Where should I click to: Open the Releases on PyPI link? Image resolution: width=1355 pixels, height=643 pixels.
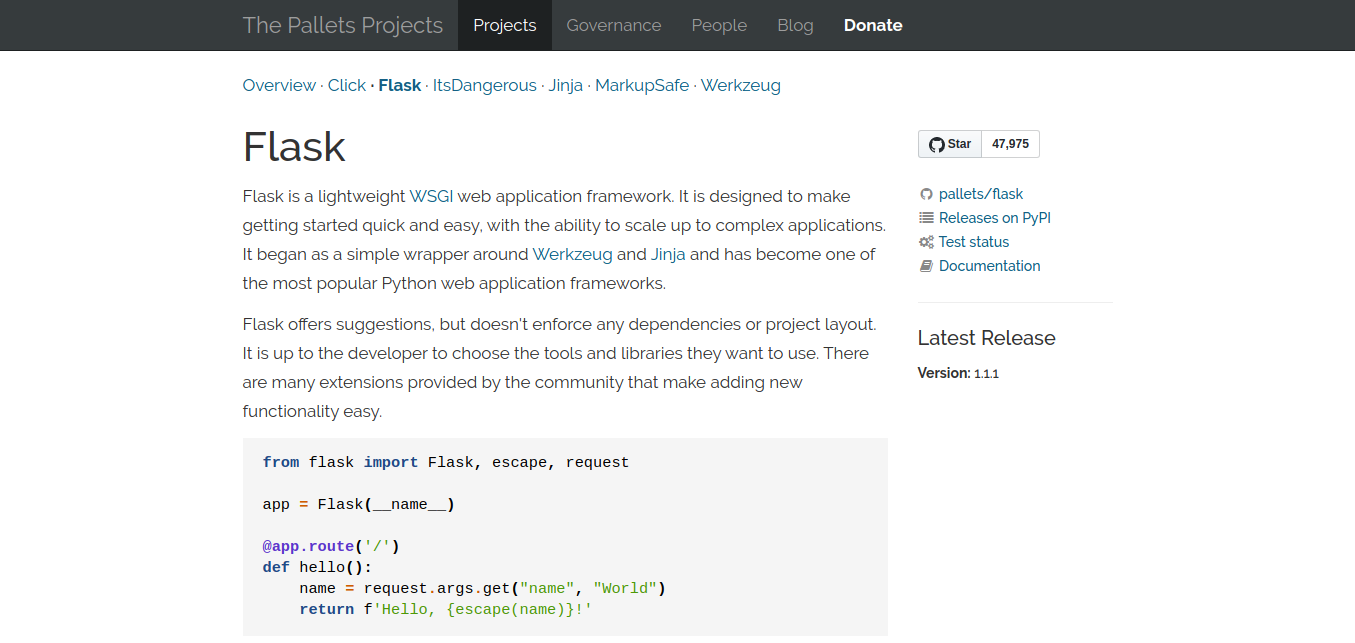point(995,218)
